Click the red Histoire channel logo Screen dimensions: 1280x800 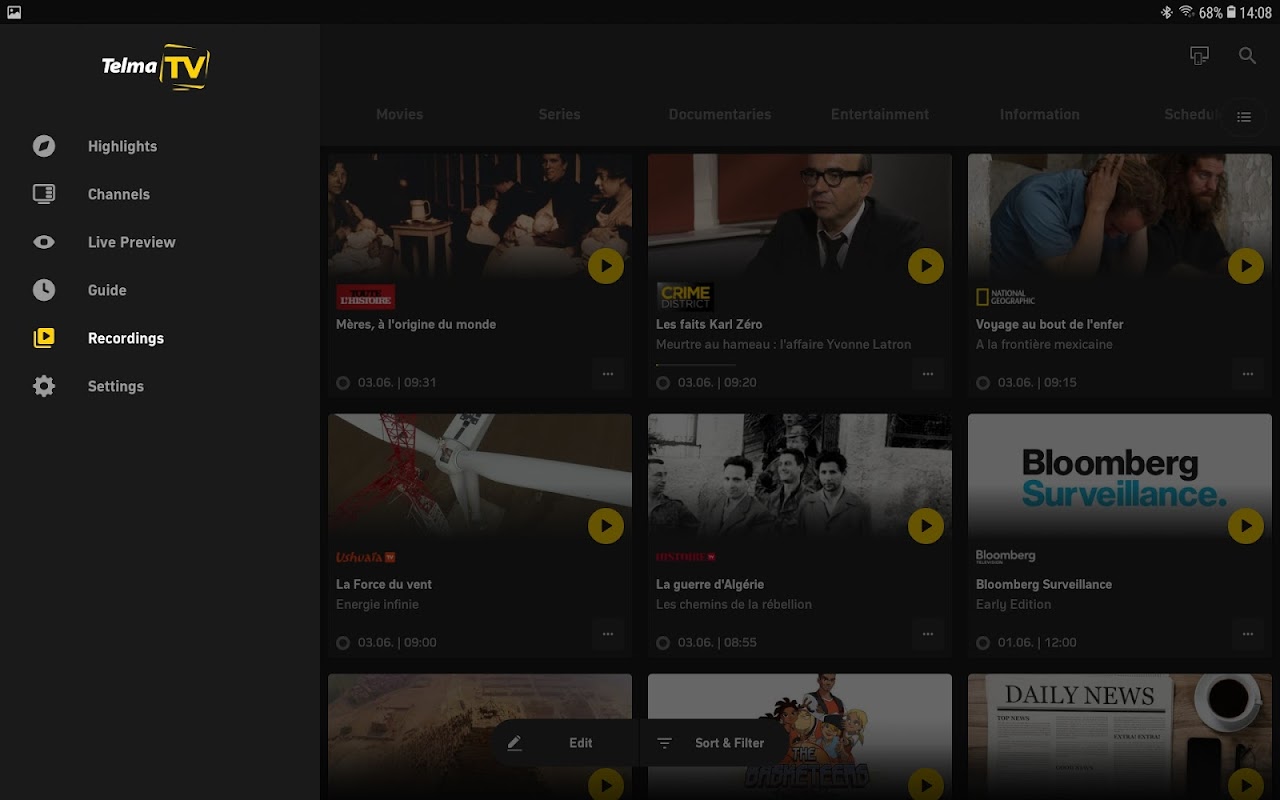(x=686, y=557)
